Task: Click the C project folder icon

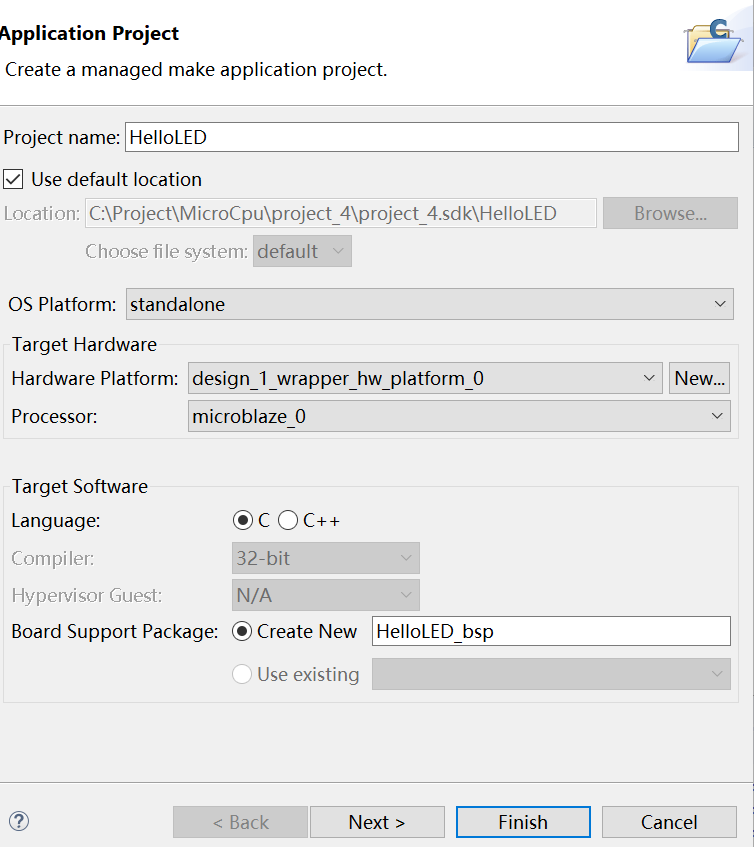Action: pos(718,38)
